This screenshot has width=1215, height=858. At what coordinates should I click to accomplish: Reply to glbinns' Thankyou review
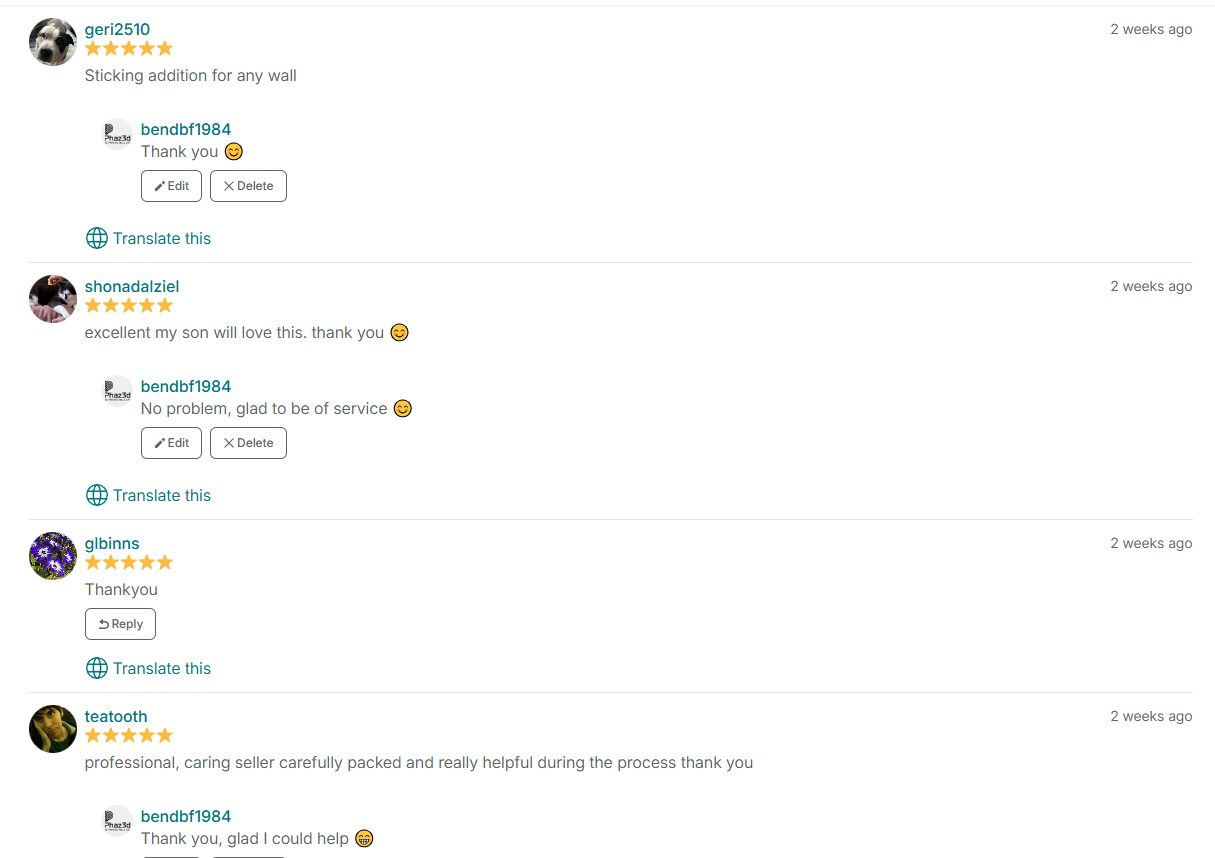(120, 624)
